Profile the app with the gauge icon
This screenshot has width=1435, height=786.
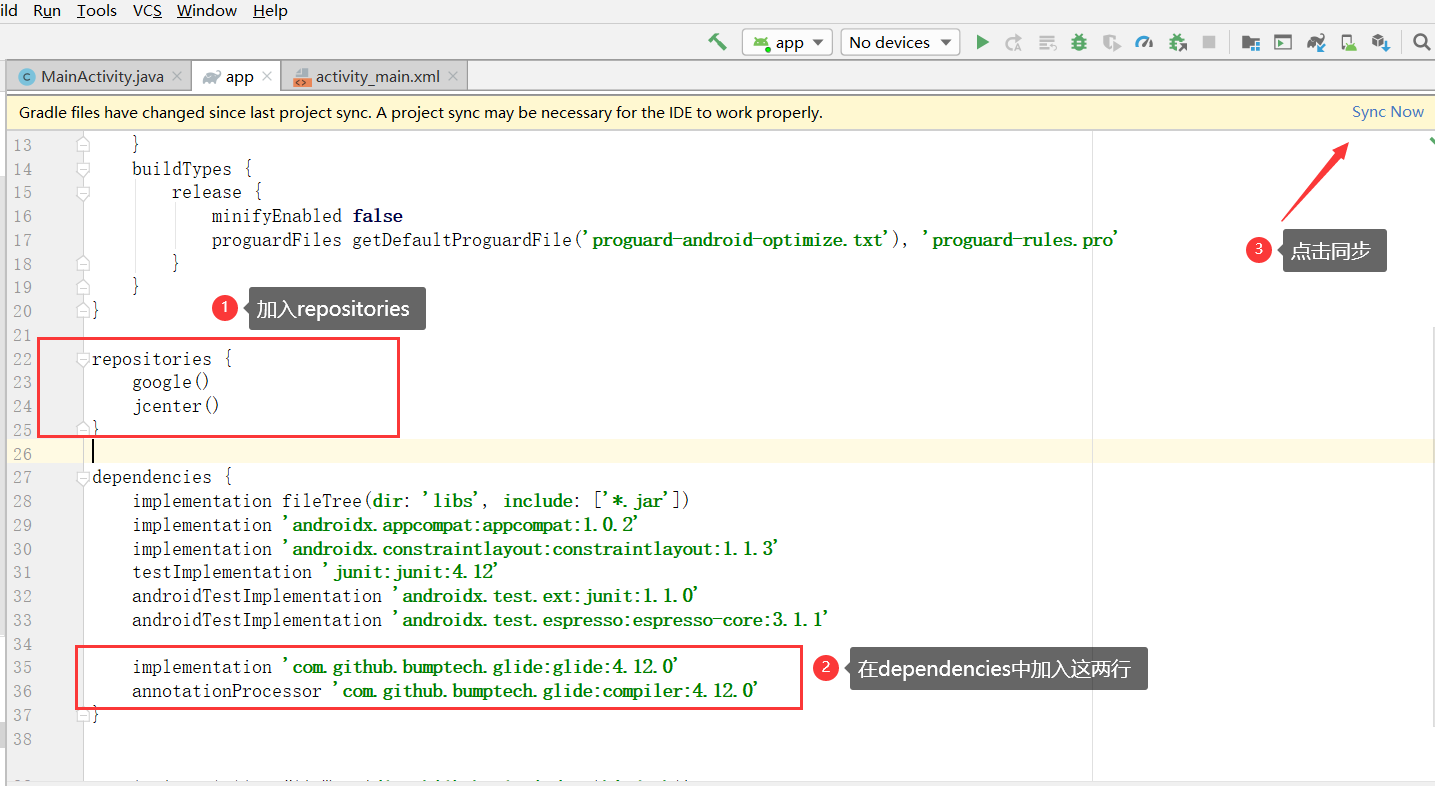point(1146,42)
